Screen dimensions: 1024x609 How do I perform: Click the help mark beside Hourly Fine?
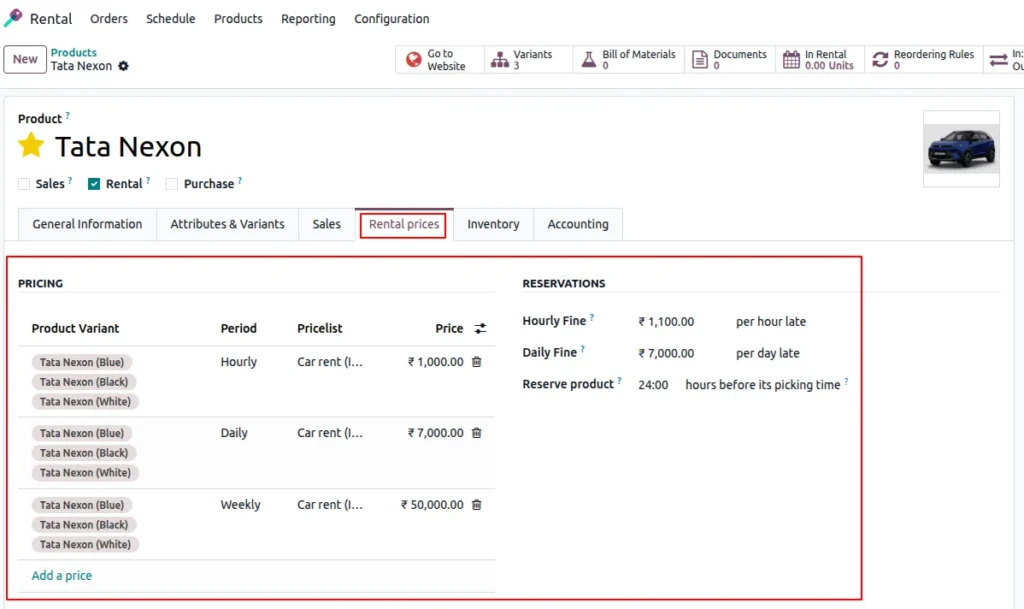pos(592,317)
